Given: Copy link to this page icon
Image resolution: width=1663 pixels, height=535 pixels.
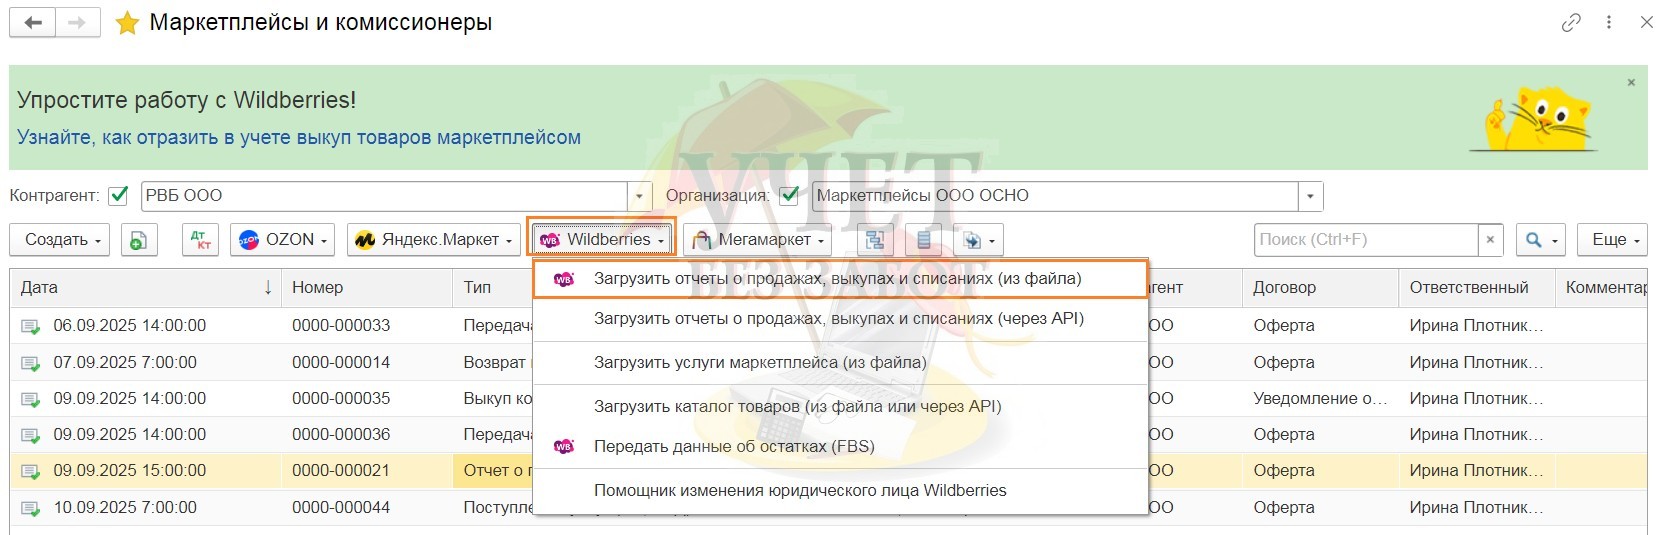Looking at the screenshot, I should pyautogui.click(x=1571, y=22).
